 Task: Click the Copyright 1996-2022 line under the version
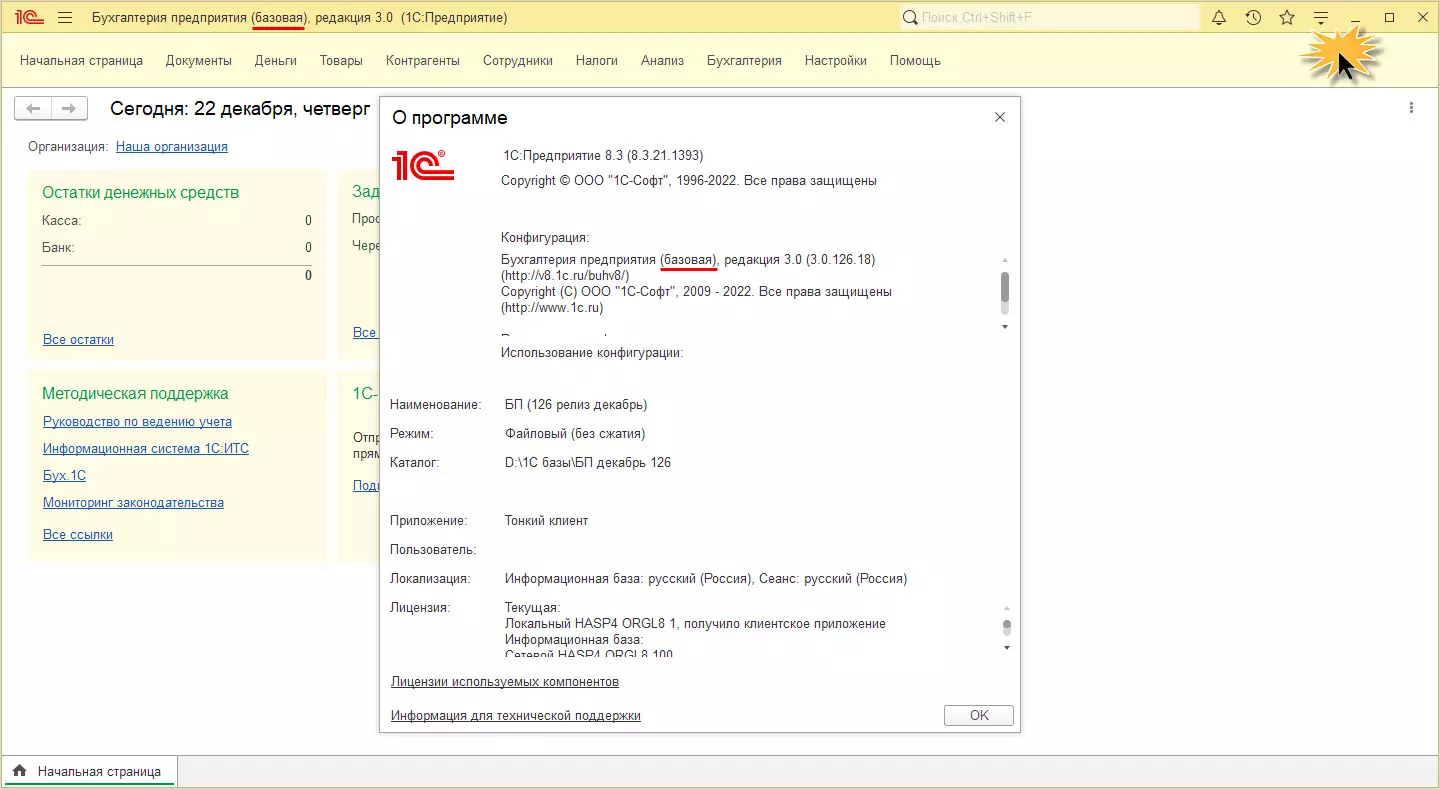689,180
